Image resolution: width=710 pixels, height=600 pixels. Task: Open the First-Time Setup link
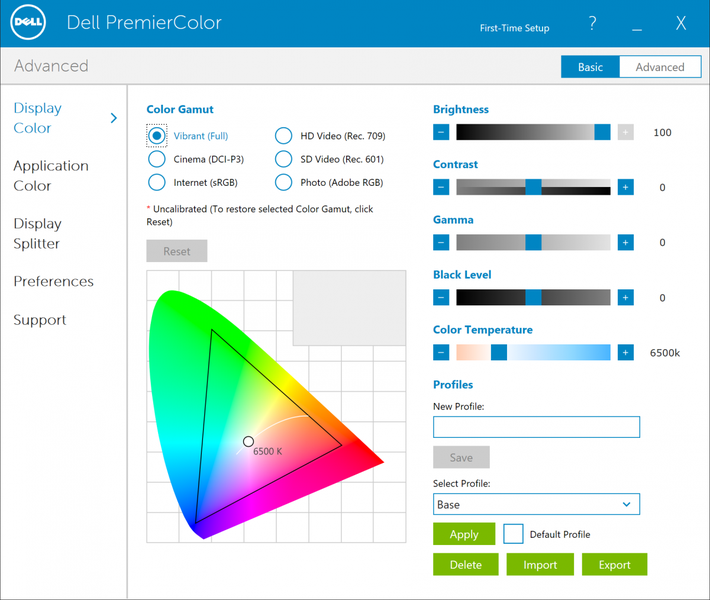click(x=514, y=28)
